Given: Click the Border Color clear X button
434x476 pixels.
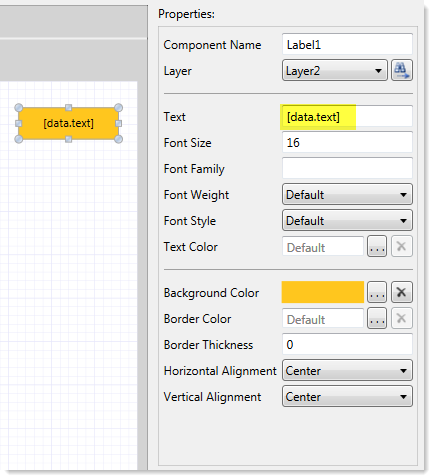Looking at the screenshot, I should coord(402,318).
